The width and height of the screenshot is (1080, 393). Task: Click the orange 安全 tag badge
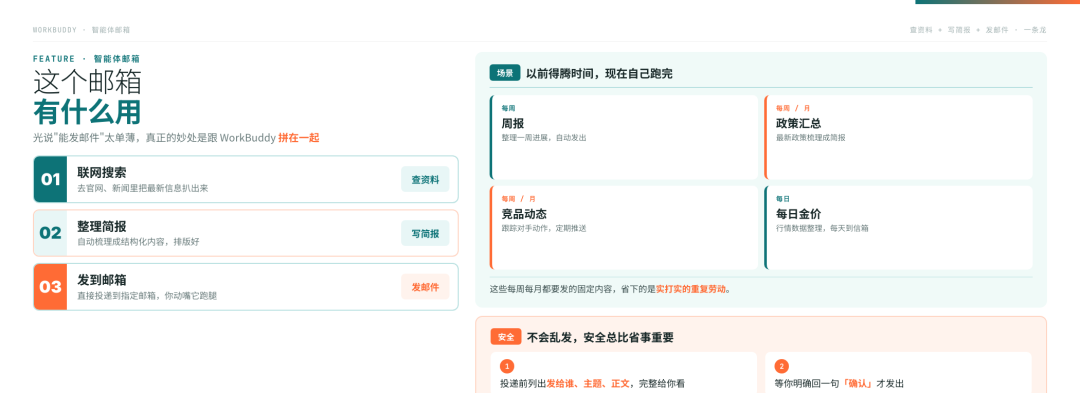tap(506, 337)
